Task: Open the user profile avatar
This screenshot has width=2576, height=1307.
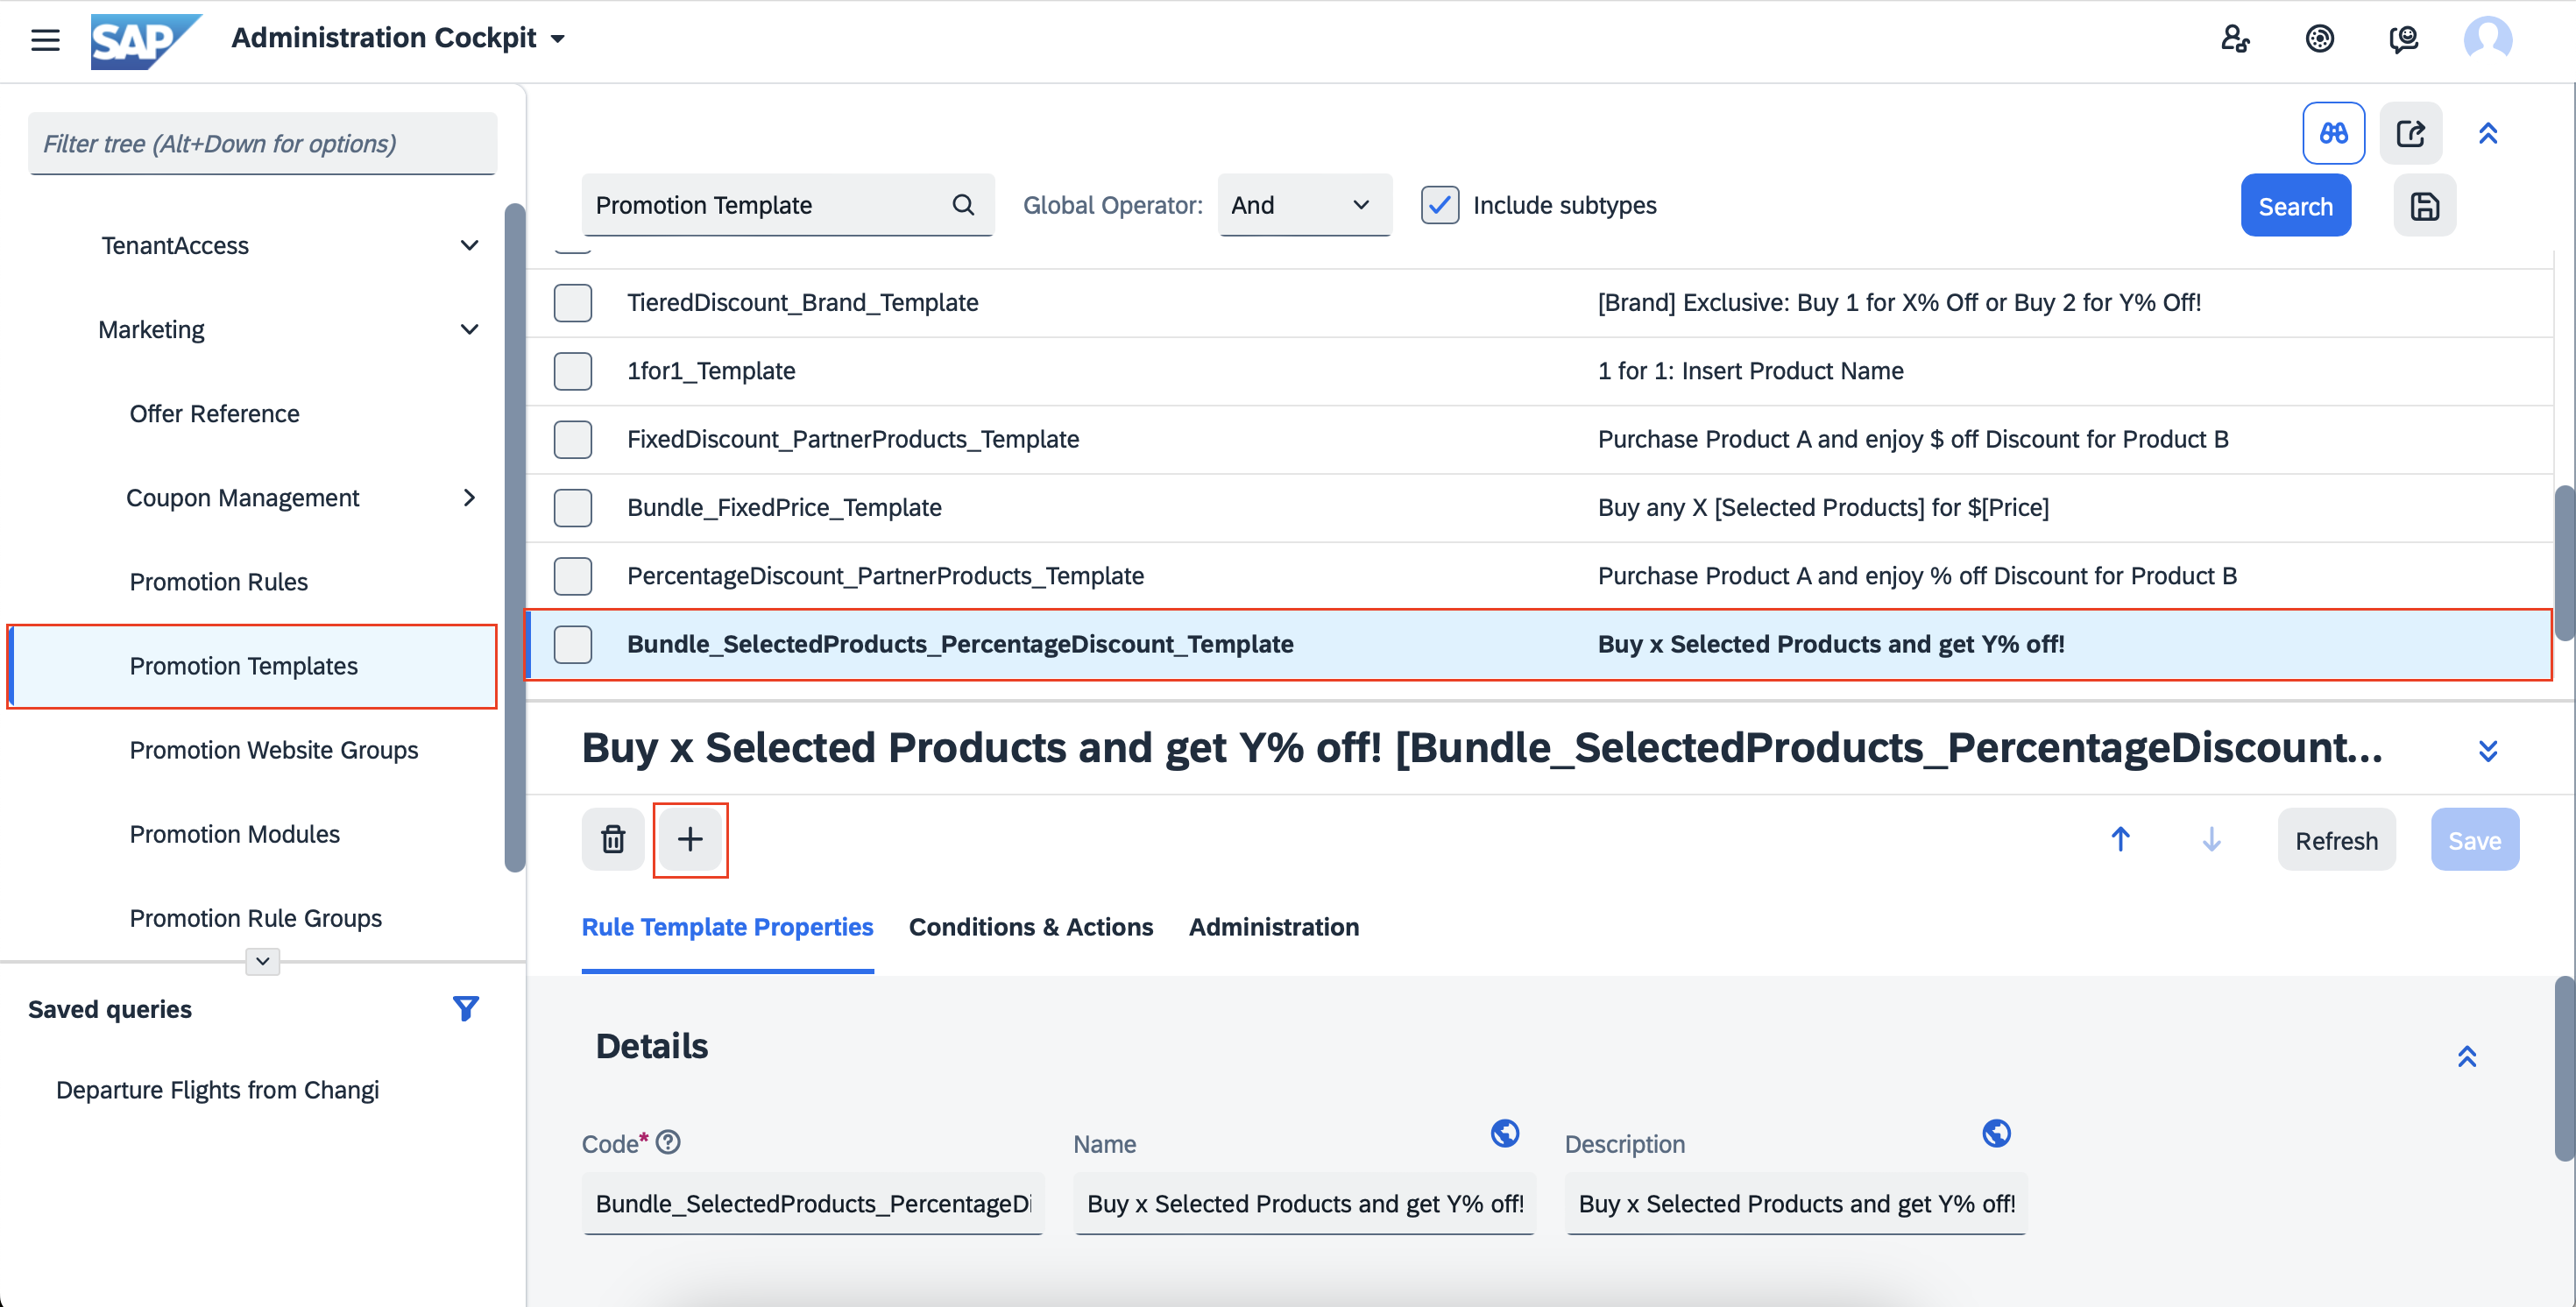Action: tap(2487, 39)
